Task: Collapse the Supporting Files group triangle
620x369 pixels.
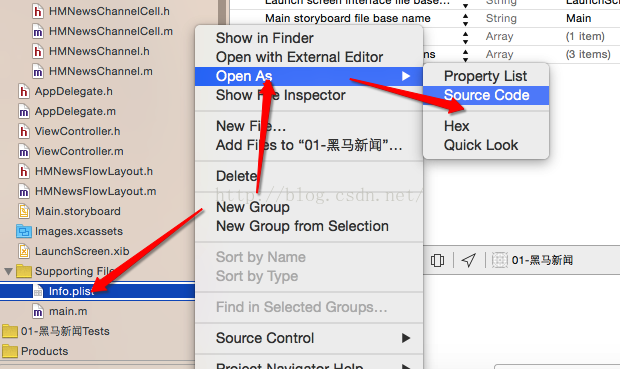Action: click(8, 271)
